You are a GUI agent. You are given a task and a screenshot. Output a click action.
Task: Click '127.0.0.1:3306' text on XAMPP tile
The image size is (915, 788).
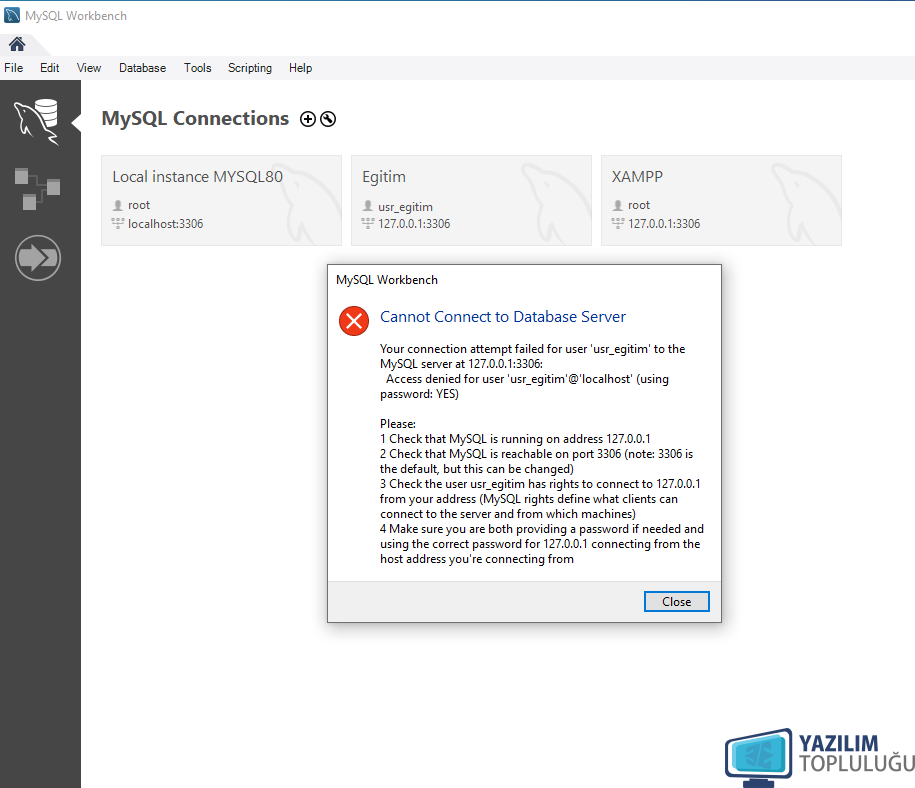[664, 224]
